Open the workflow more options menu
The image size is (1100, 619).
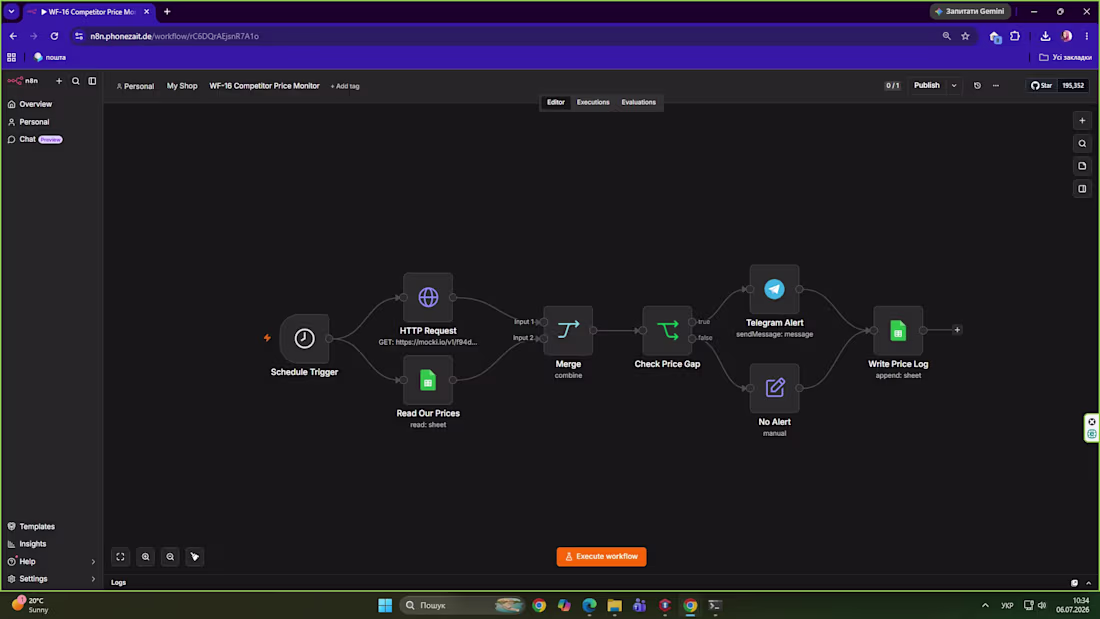tap(995, 86)
